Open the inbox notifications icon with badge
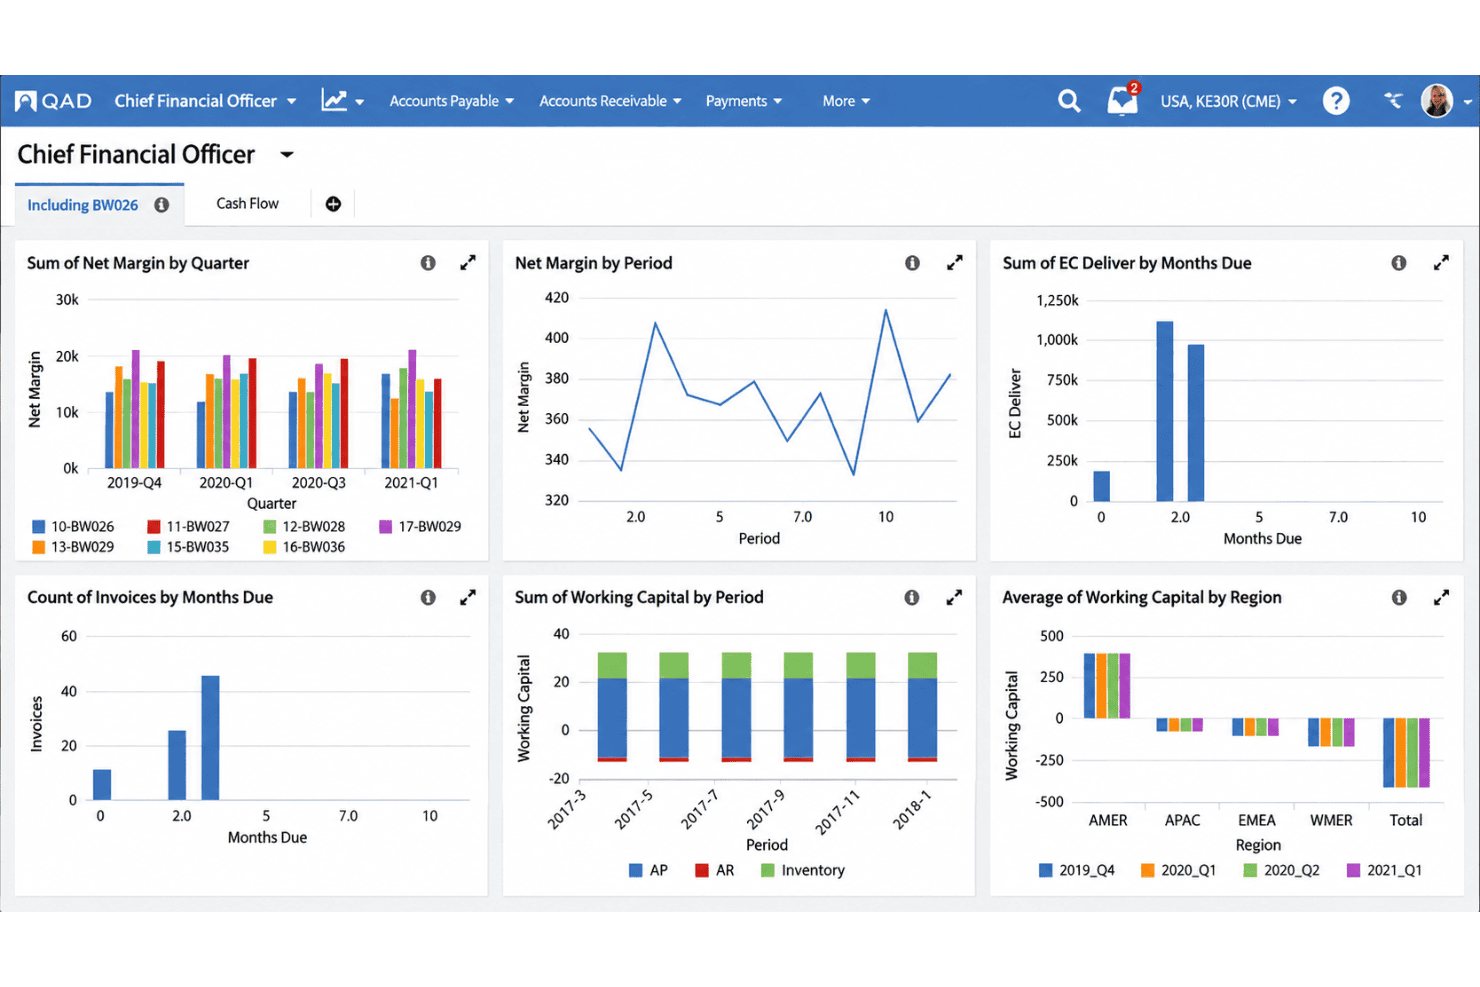Image resolution: width=1480 pixels, height=987 pixels. tap(1123, 100)
